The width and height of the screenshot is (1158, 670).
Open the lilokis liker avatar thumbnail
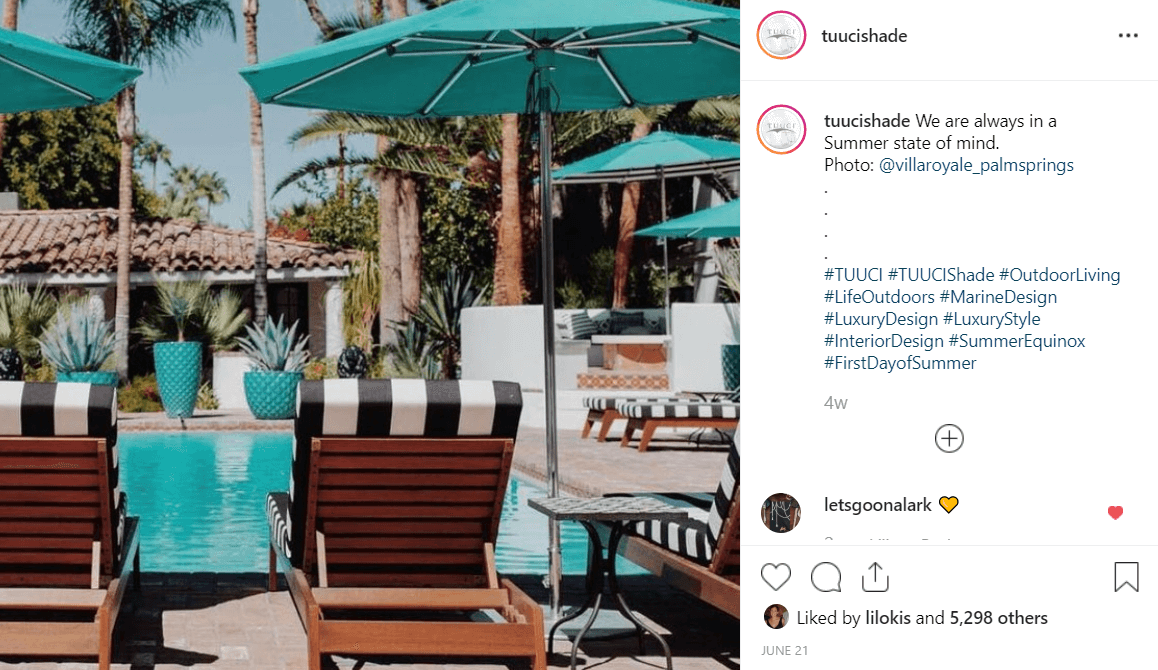pos(775,616)
